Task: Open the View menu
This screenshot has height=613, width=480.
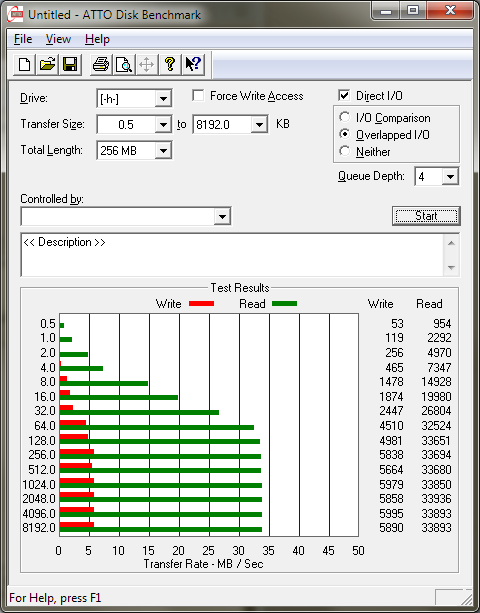Action: click(58, 39)
